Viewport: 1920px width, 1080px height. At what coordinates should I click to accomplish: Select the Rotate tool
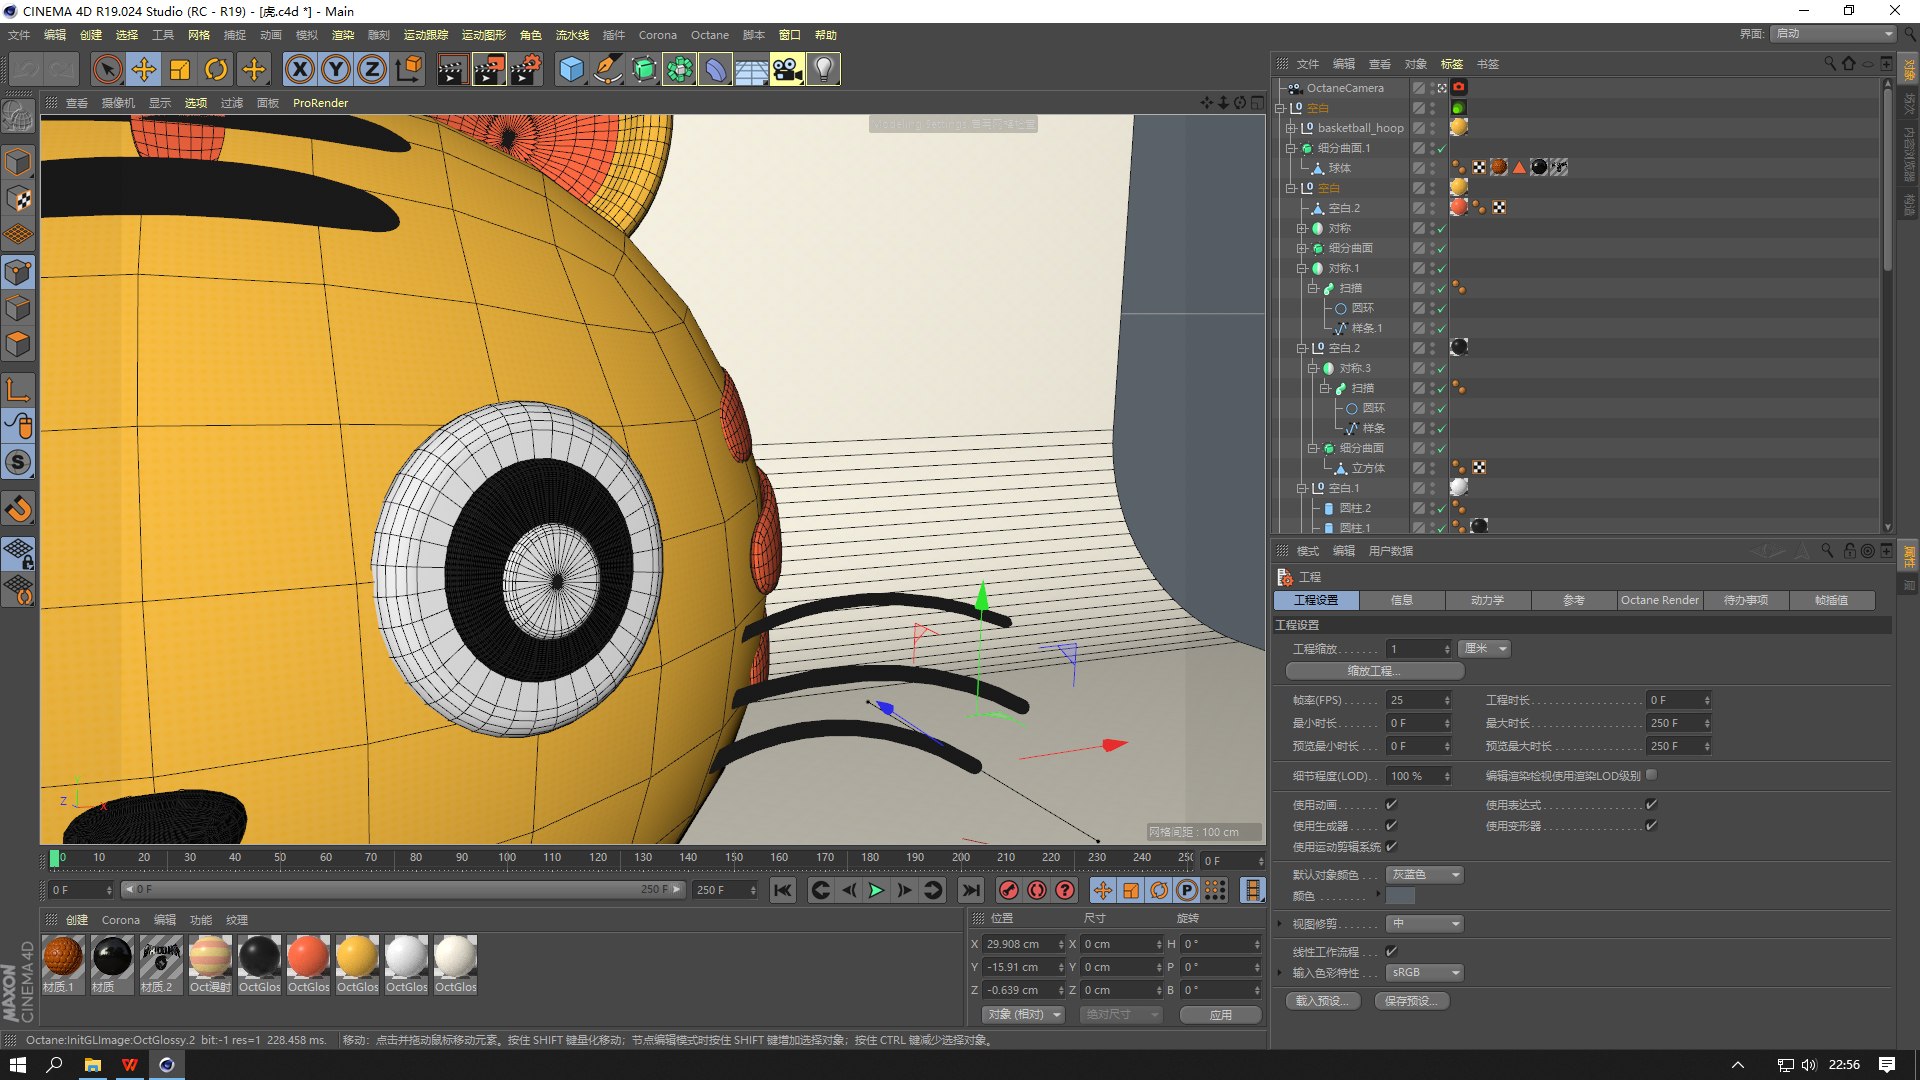[x=216, y=70]
